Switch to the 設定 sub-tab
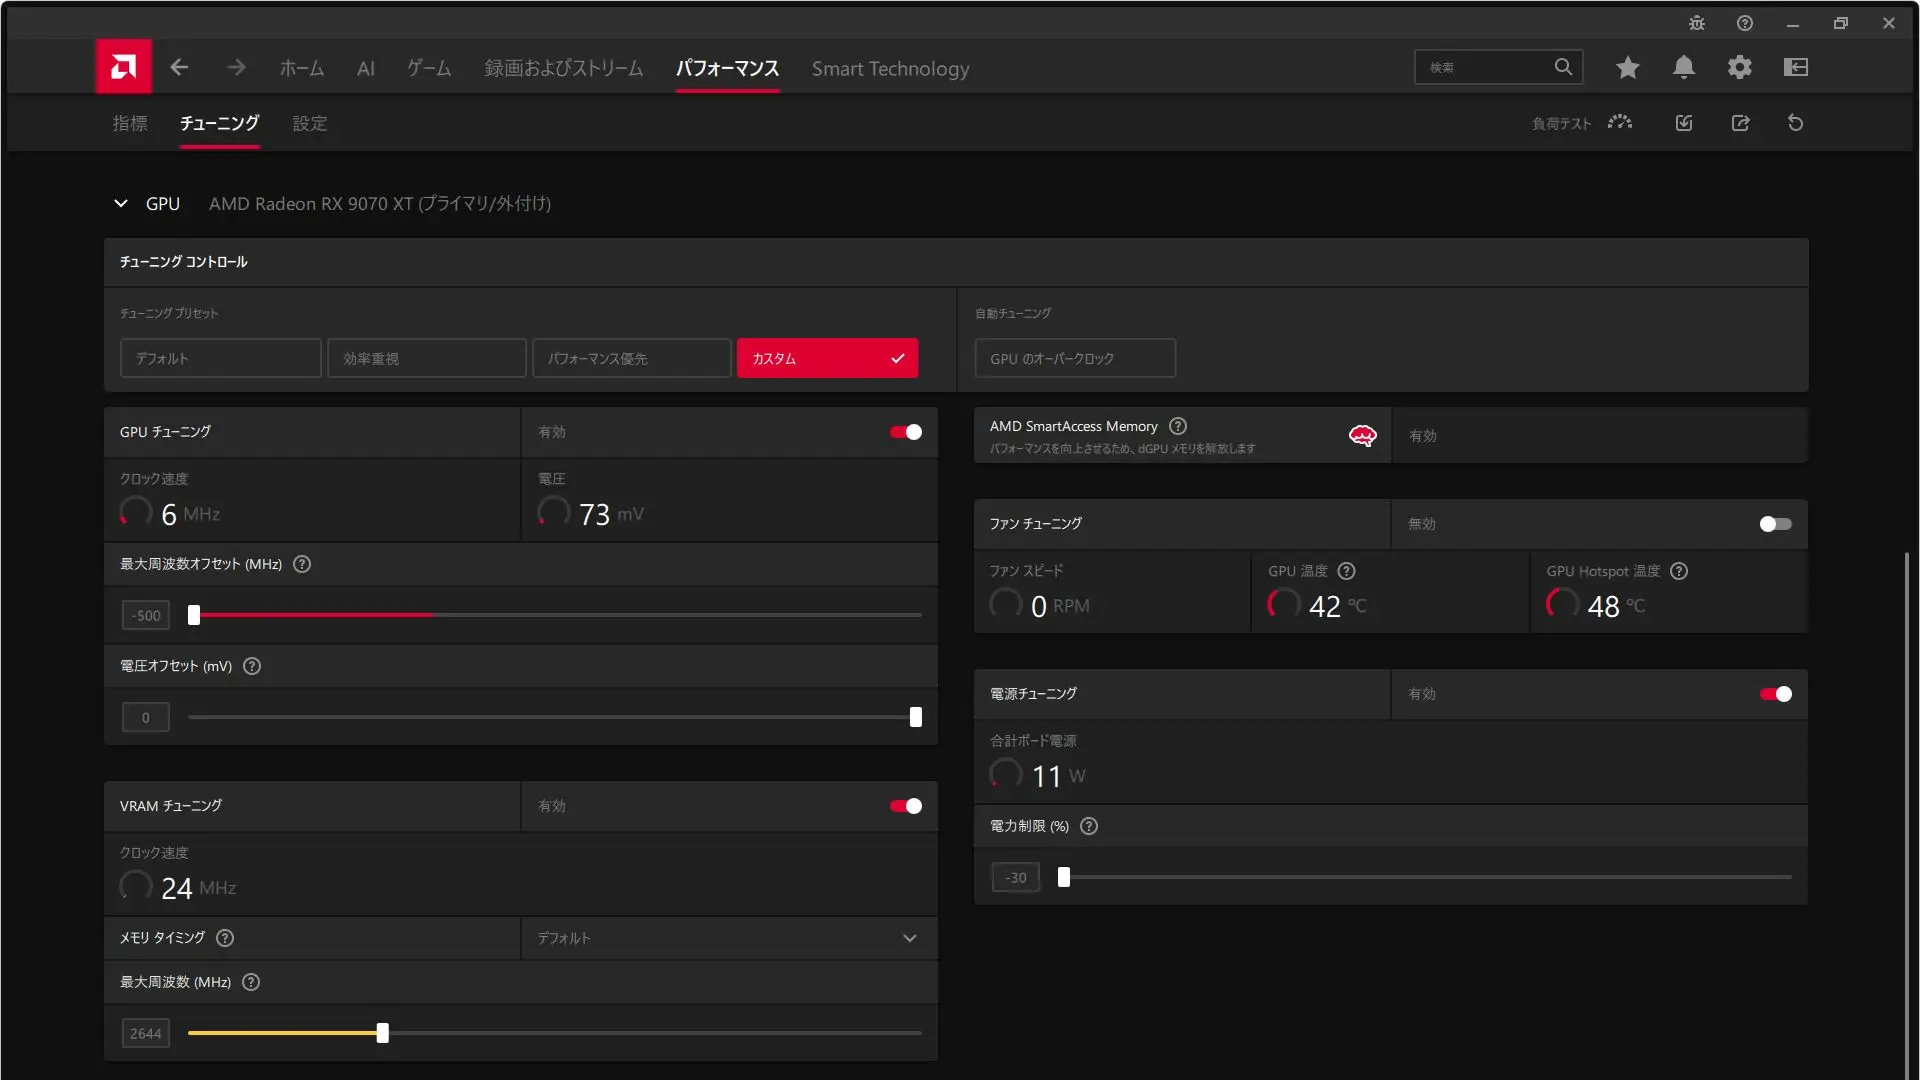The image size is (1920, 1080). point(310,123)
